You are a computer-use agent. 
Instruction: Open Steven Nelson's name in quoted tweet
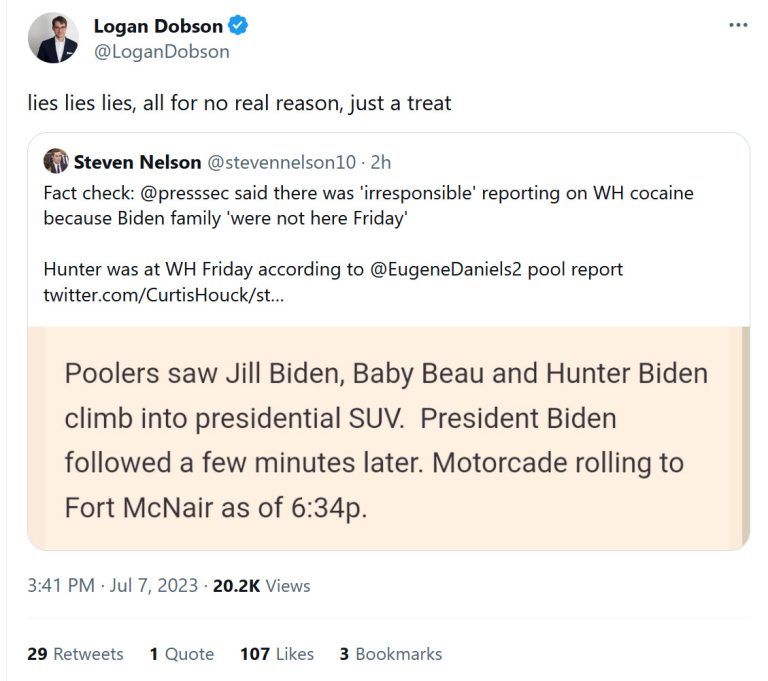point(137,161)
